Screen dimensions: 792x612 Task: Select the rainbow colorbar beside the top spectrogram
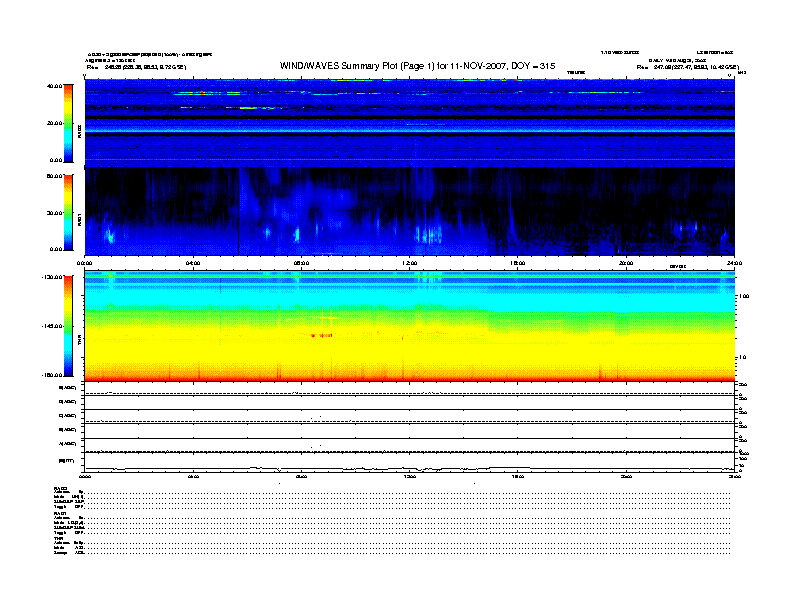tap(68, 123)
